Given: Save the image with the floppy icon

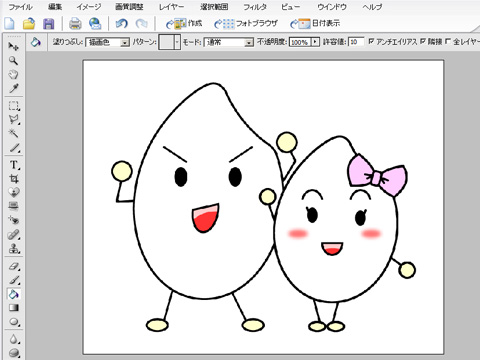Looking at the screenshot, I should [49, 24].
